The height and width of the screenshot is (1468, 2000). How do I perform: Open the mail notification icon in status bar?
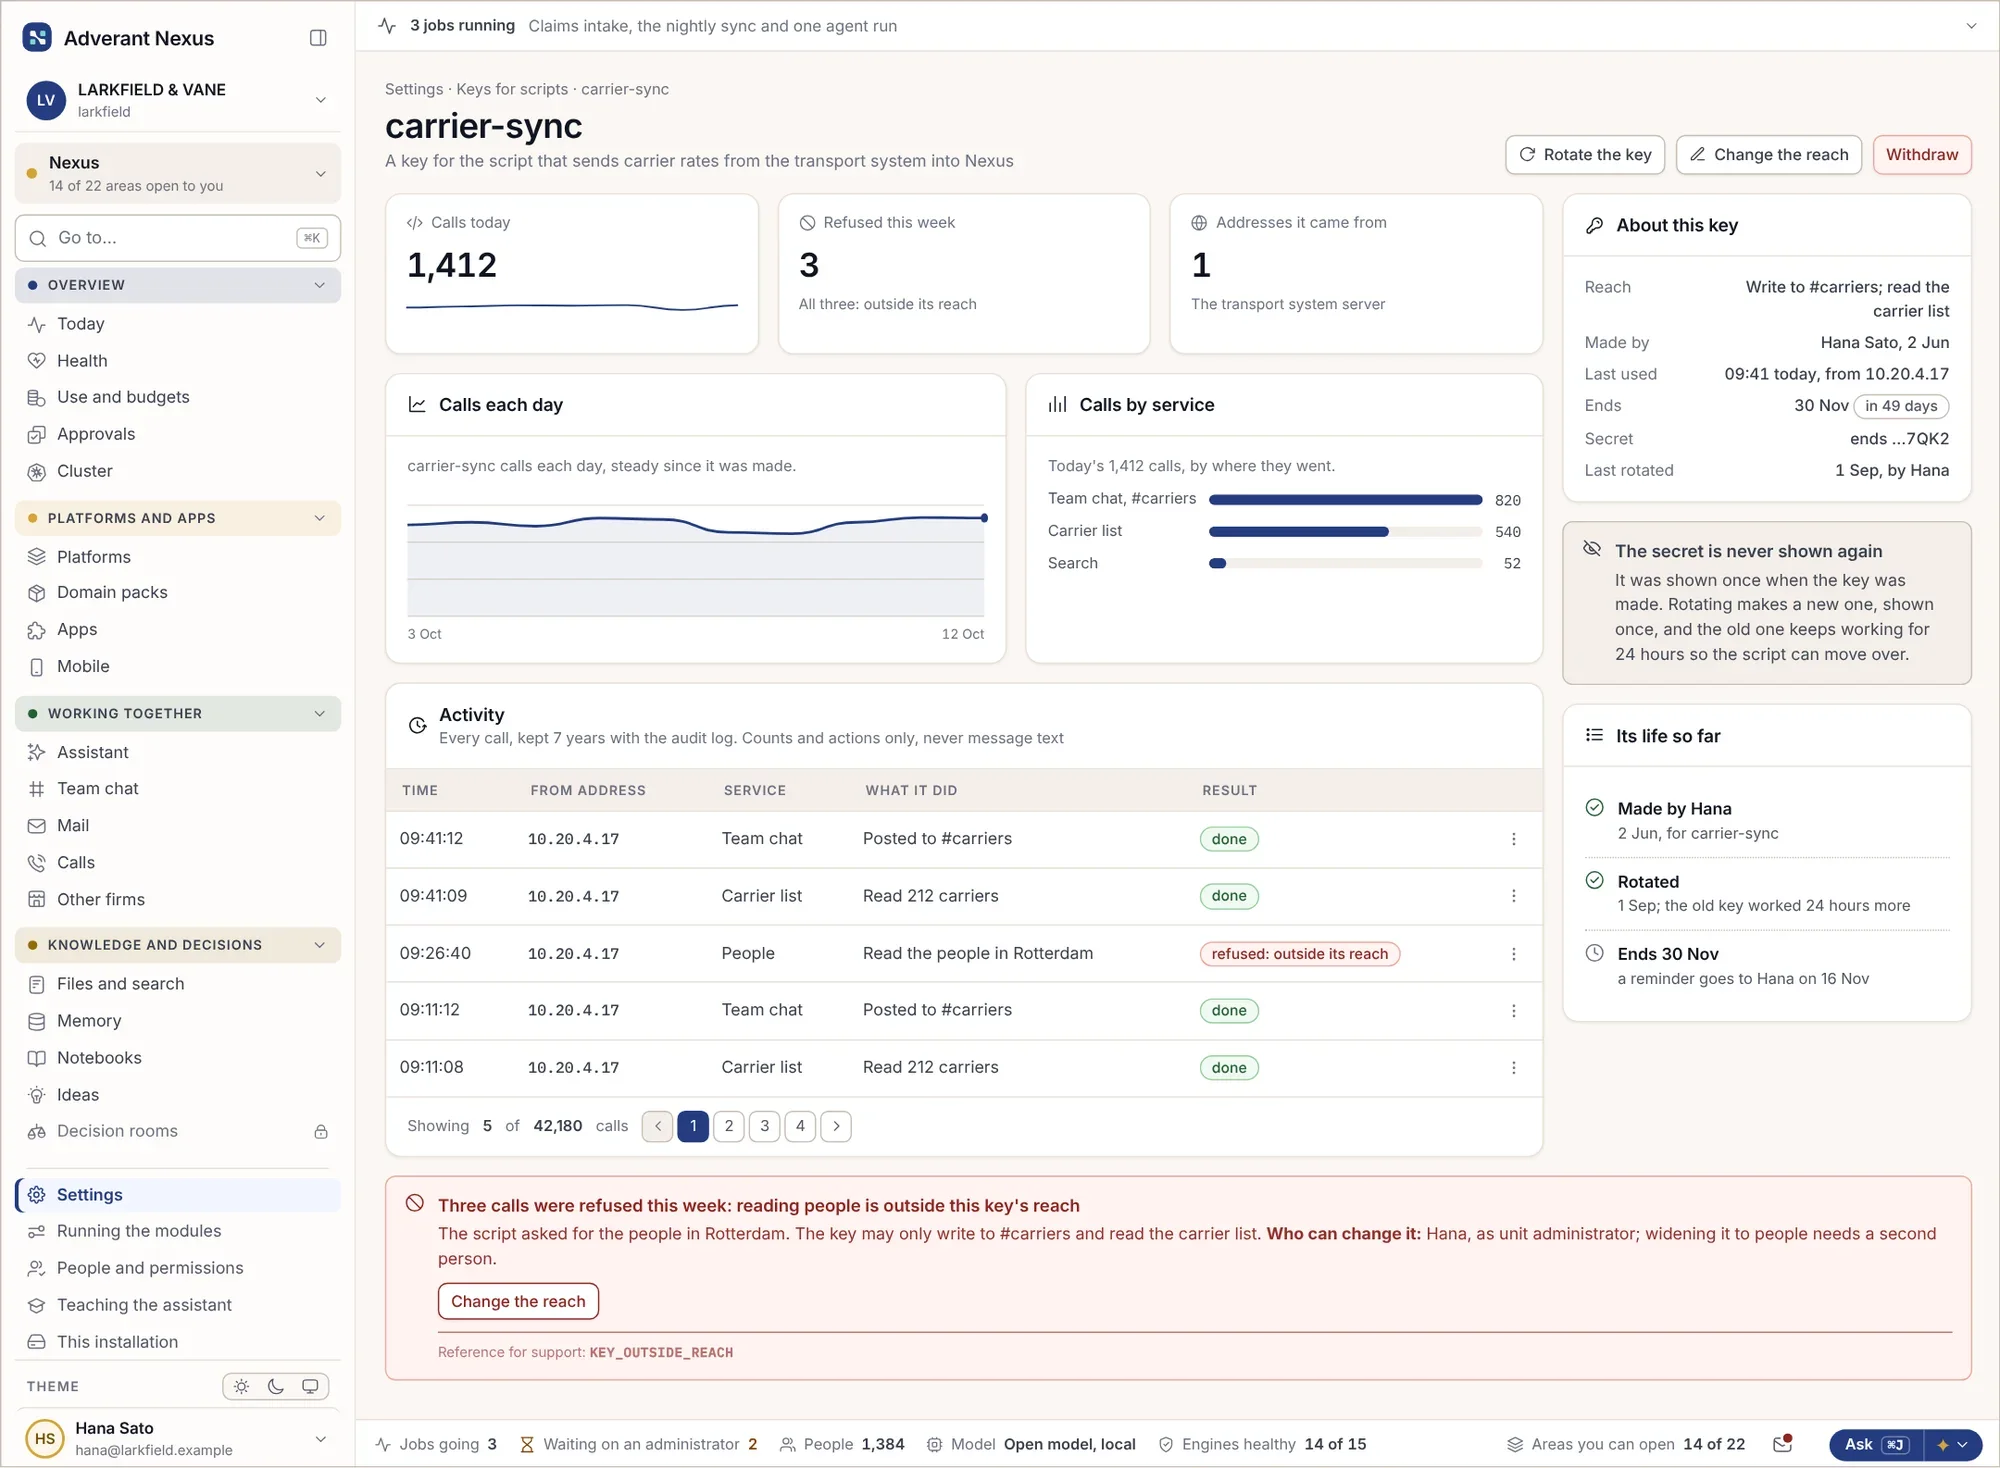coord(1782,1443)
